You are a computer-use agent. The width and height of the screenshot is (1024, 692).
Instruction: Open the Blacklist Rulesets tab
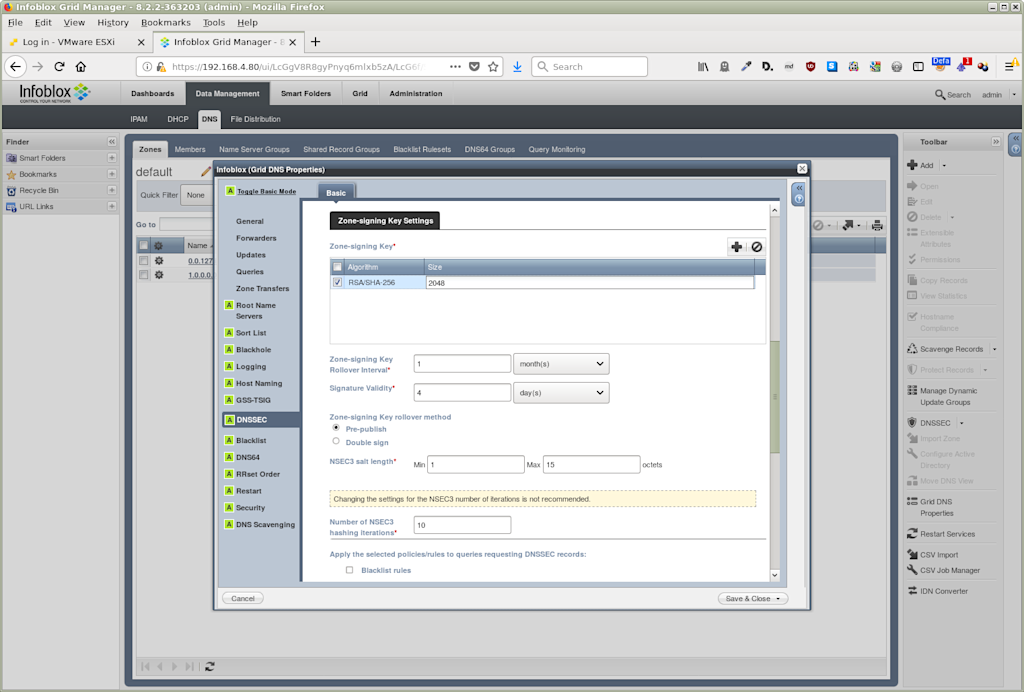pyautogui.click(x=422, y=149)
